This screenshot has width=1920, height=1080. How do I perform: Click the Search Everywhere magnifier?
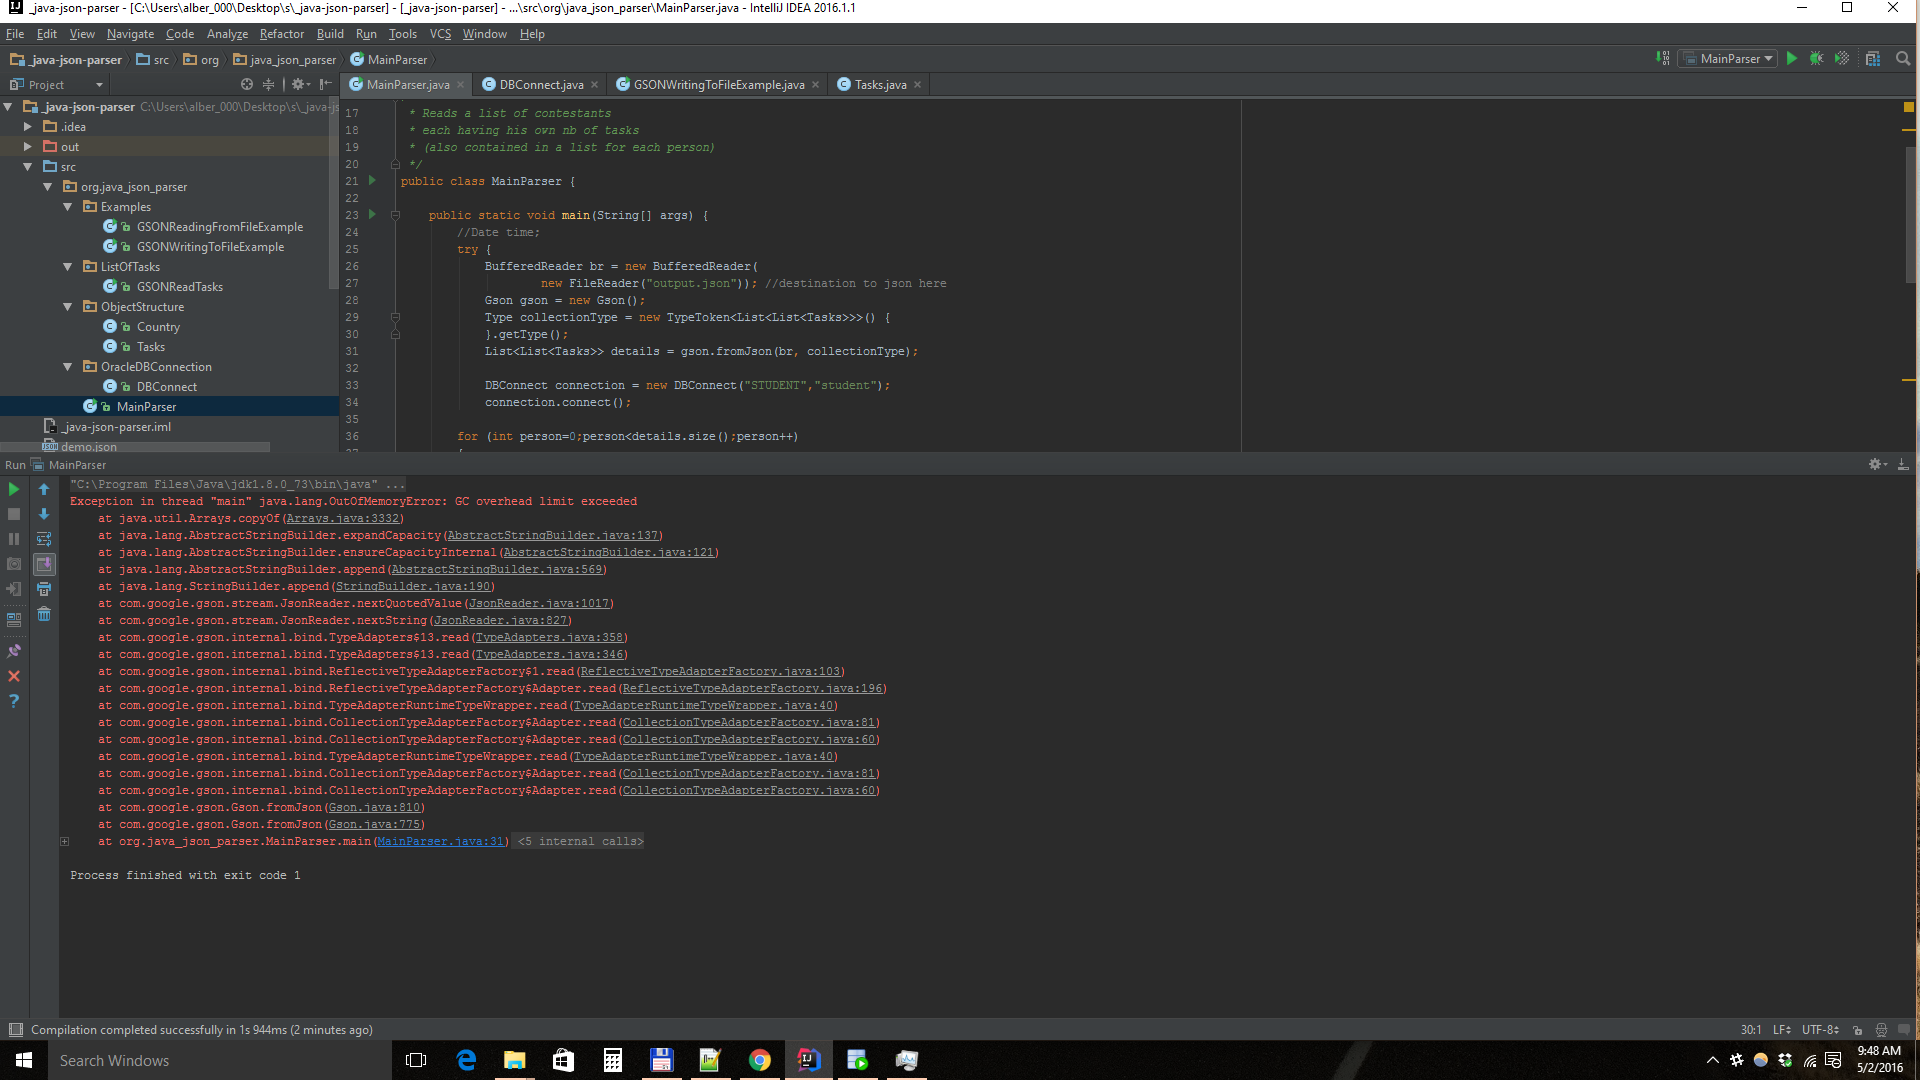click(x=1903, y=59)
